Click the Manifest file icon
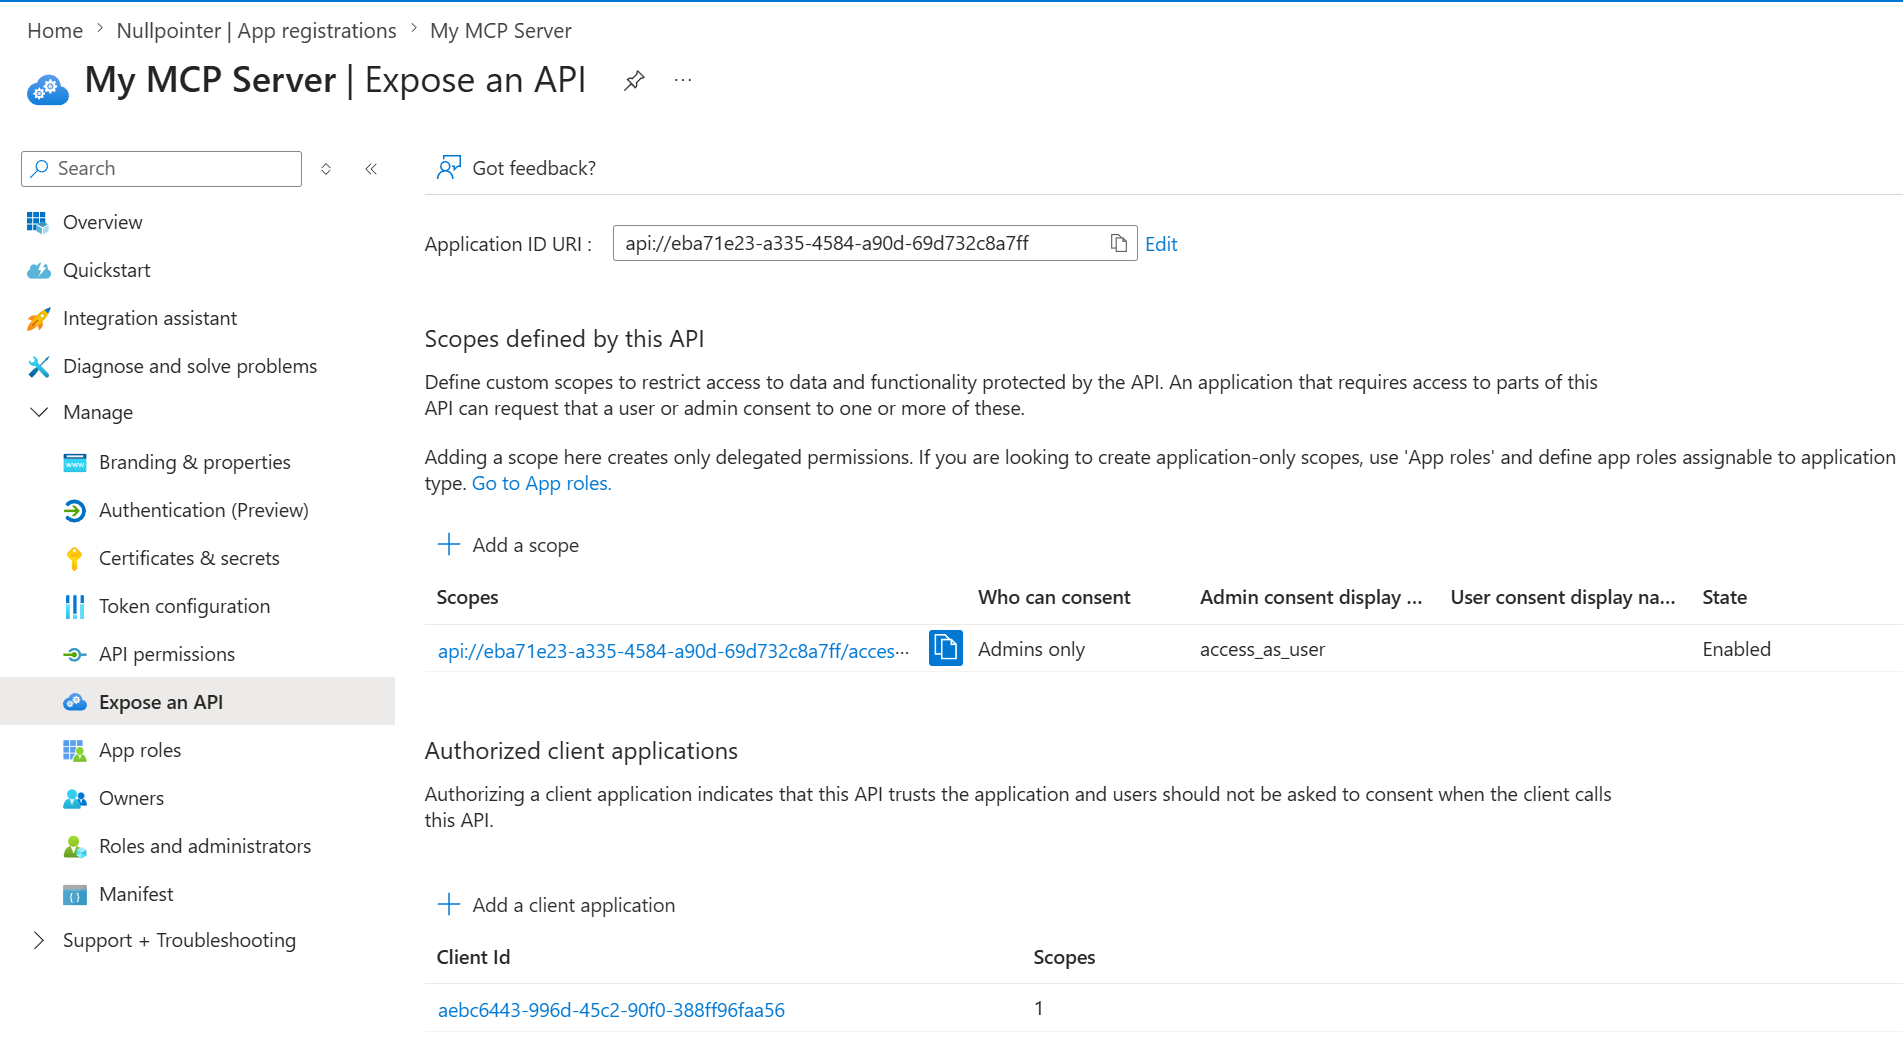The width and height of the screenshot is (1903, 1041). tap(75, 894)
